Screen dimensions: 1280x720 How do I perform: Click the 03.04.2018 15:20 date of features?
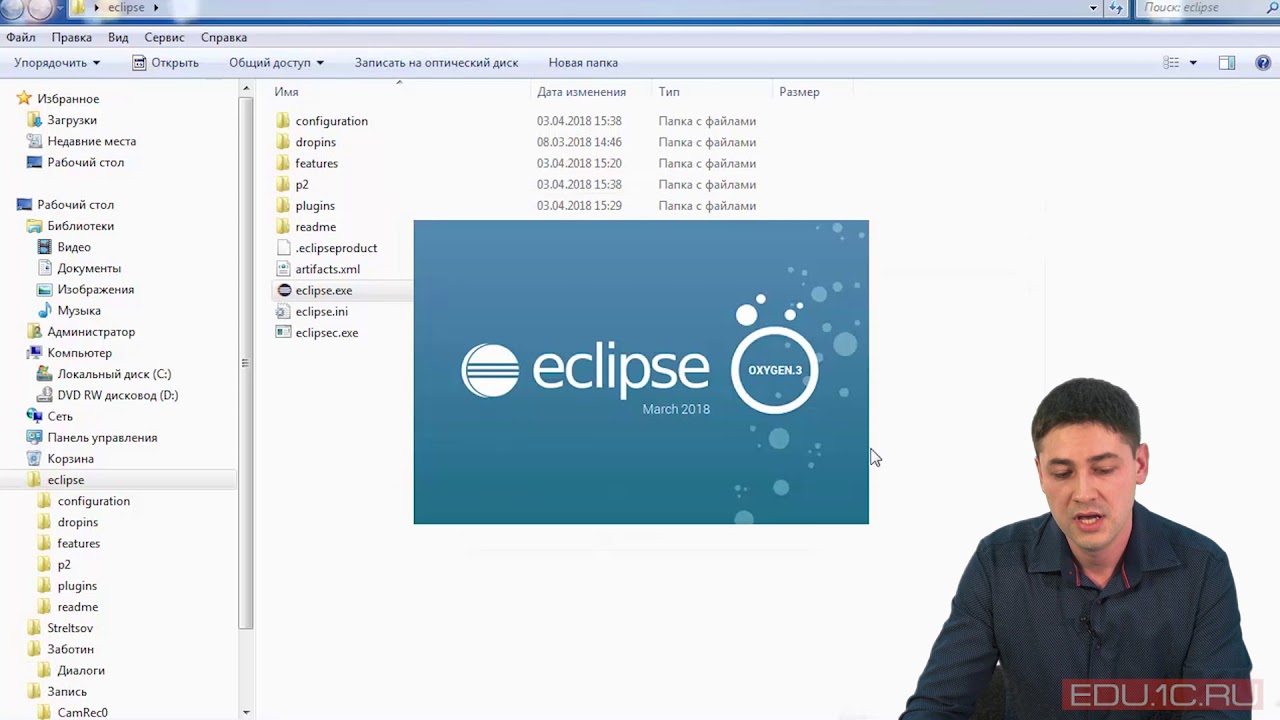pyautogui.click(x=579, y=163)
